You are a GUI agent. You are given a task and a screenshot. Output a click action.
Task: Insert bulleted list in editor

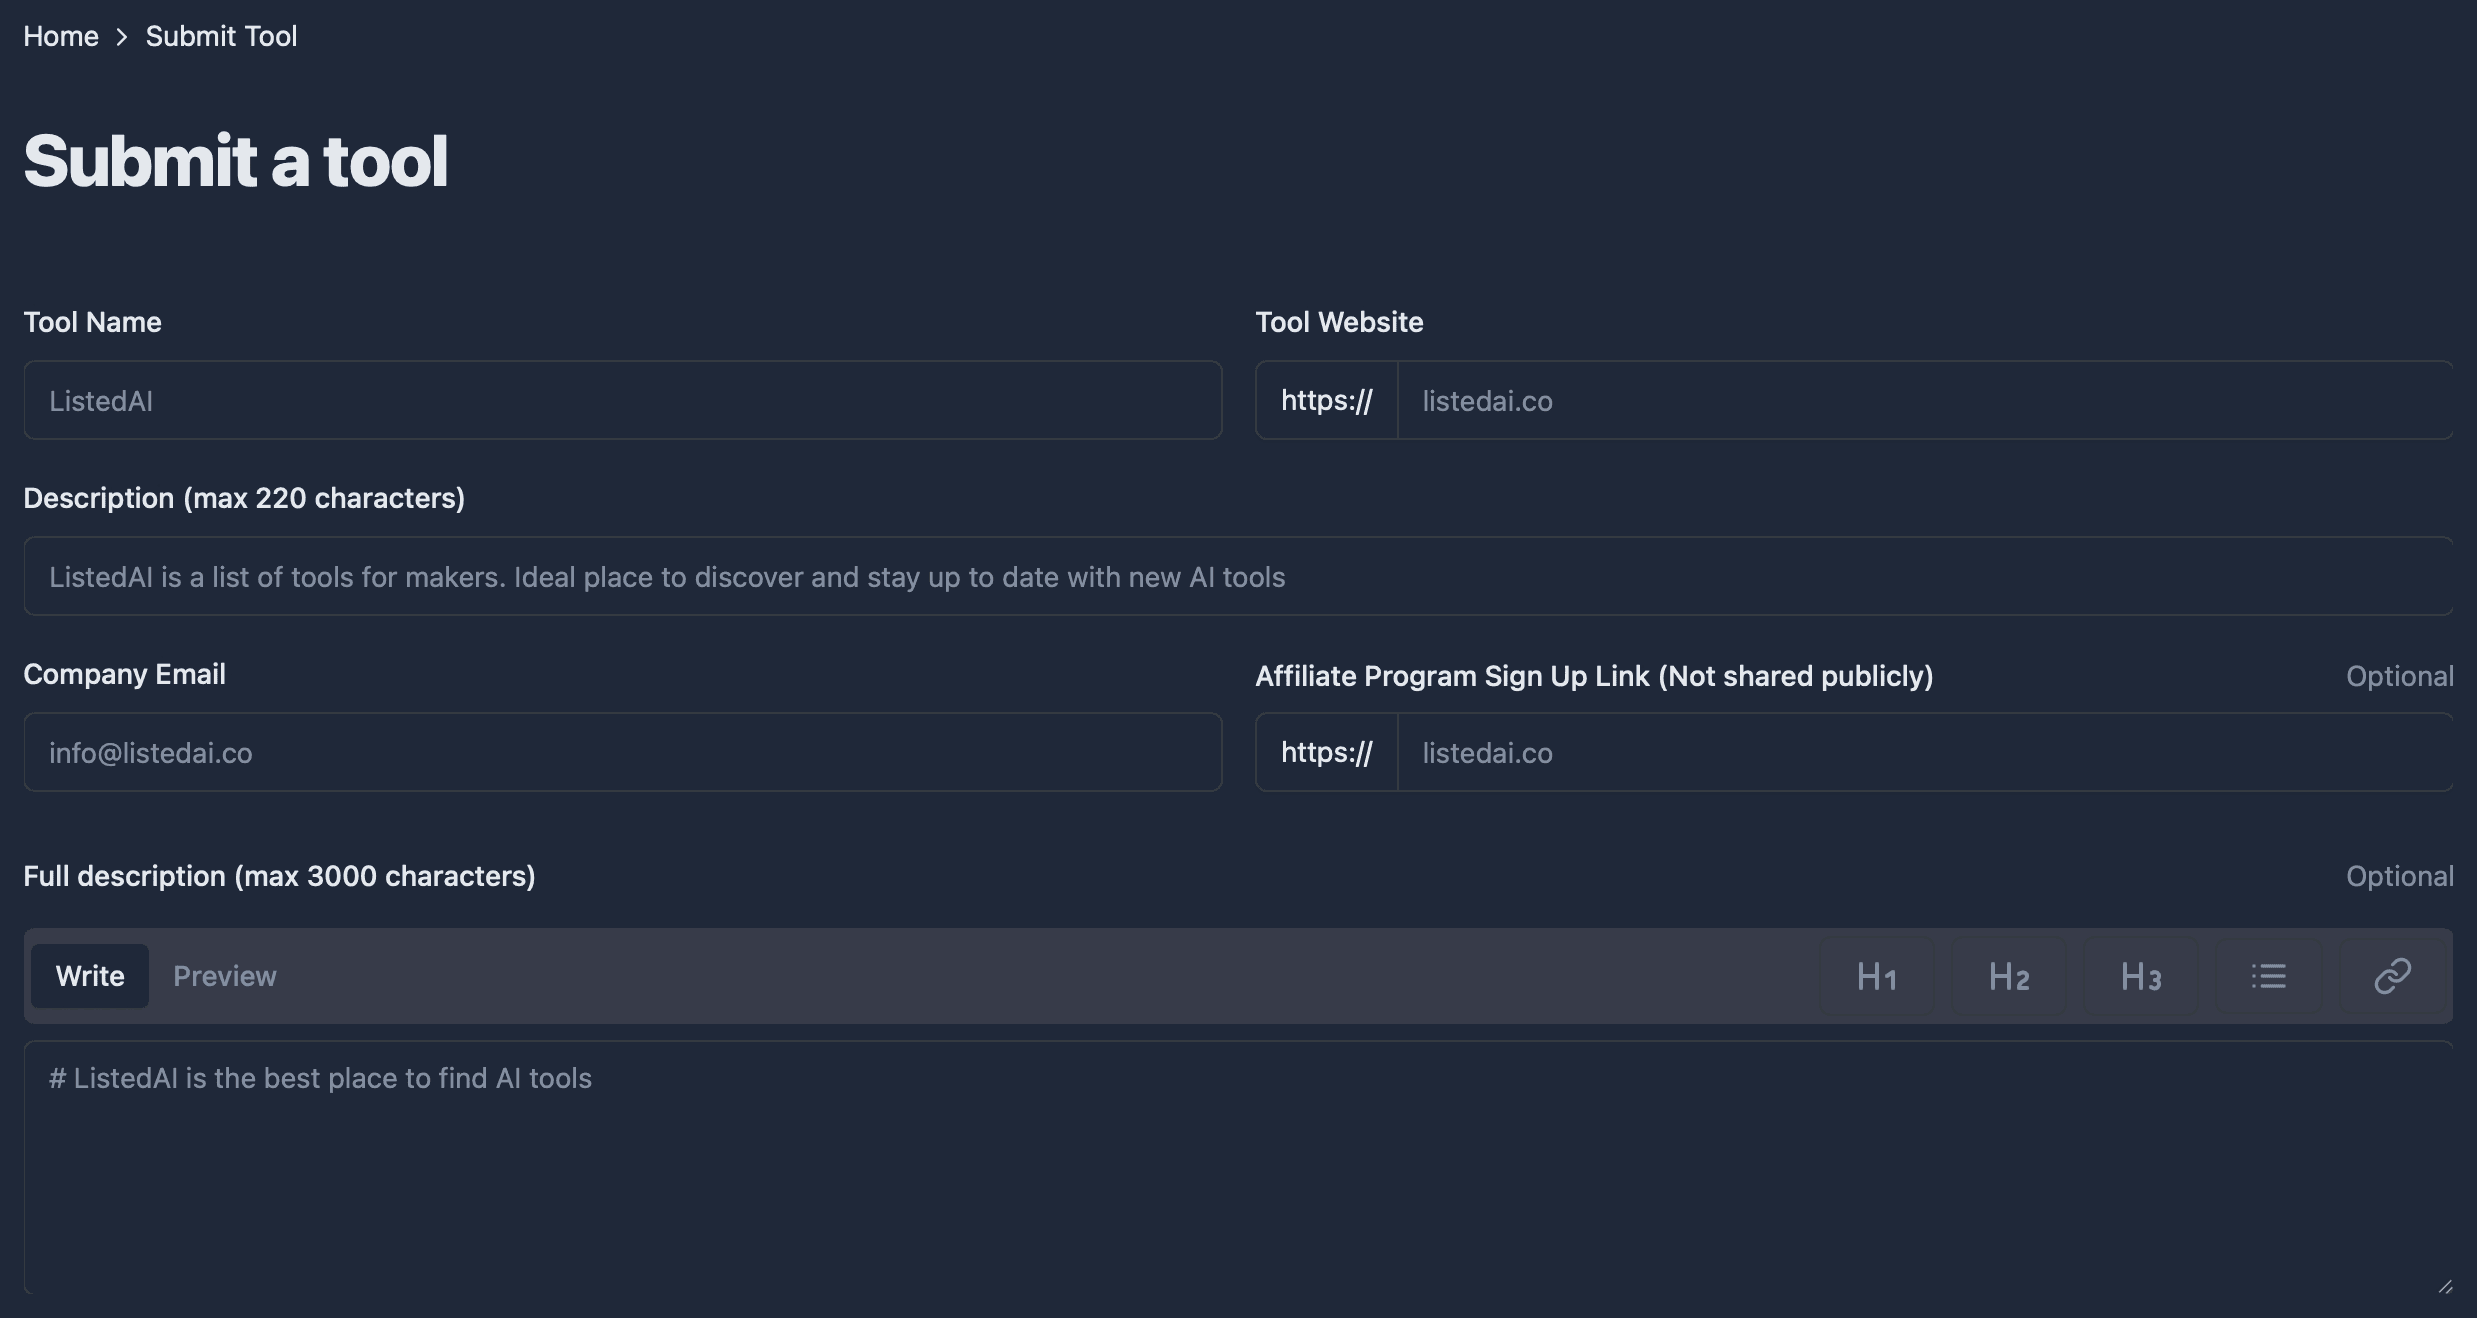[x=2268, y=976]
